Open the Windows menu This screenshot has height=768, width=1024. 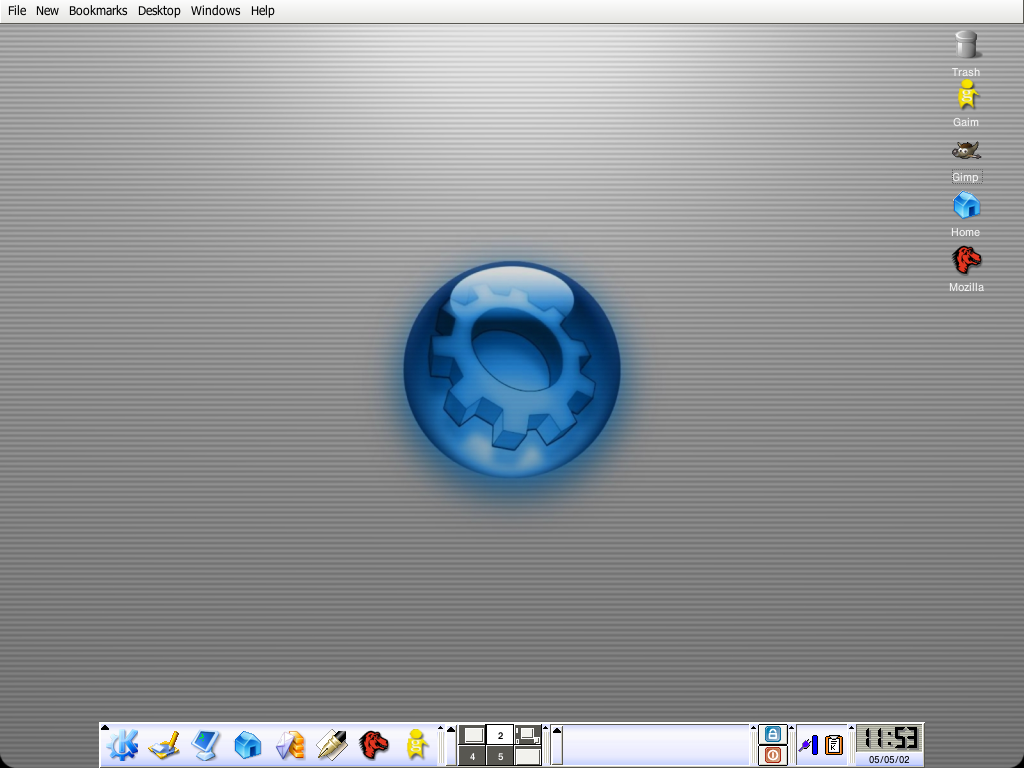[216, 10]
